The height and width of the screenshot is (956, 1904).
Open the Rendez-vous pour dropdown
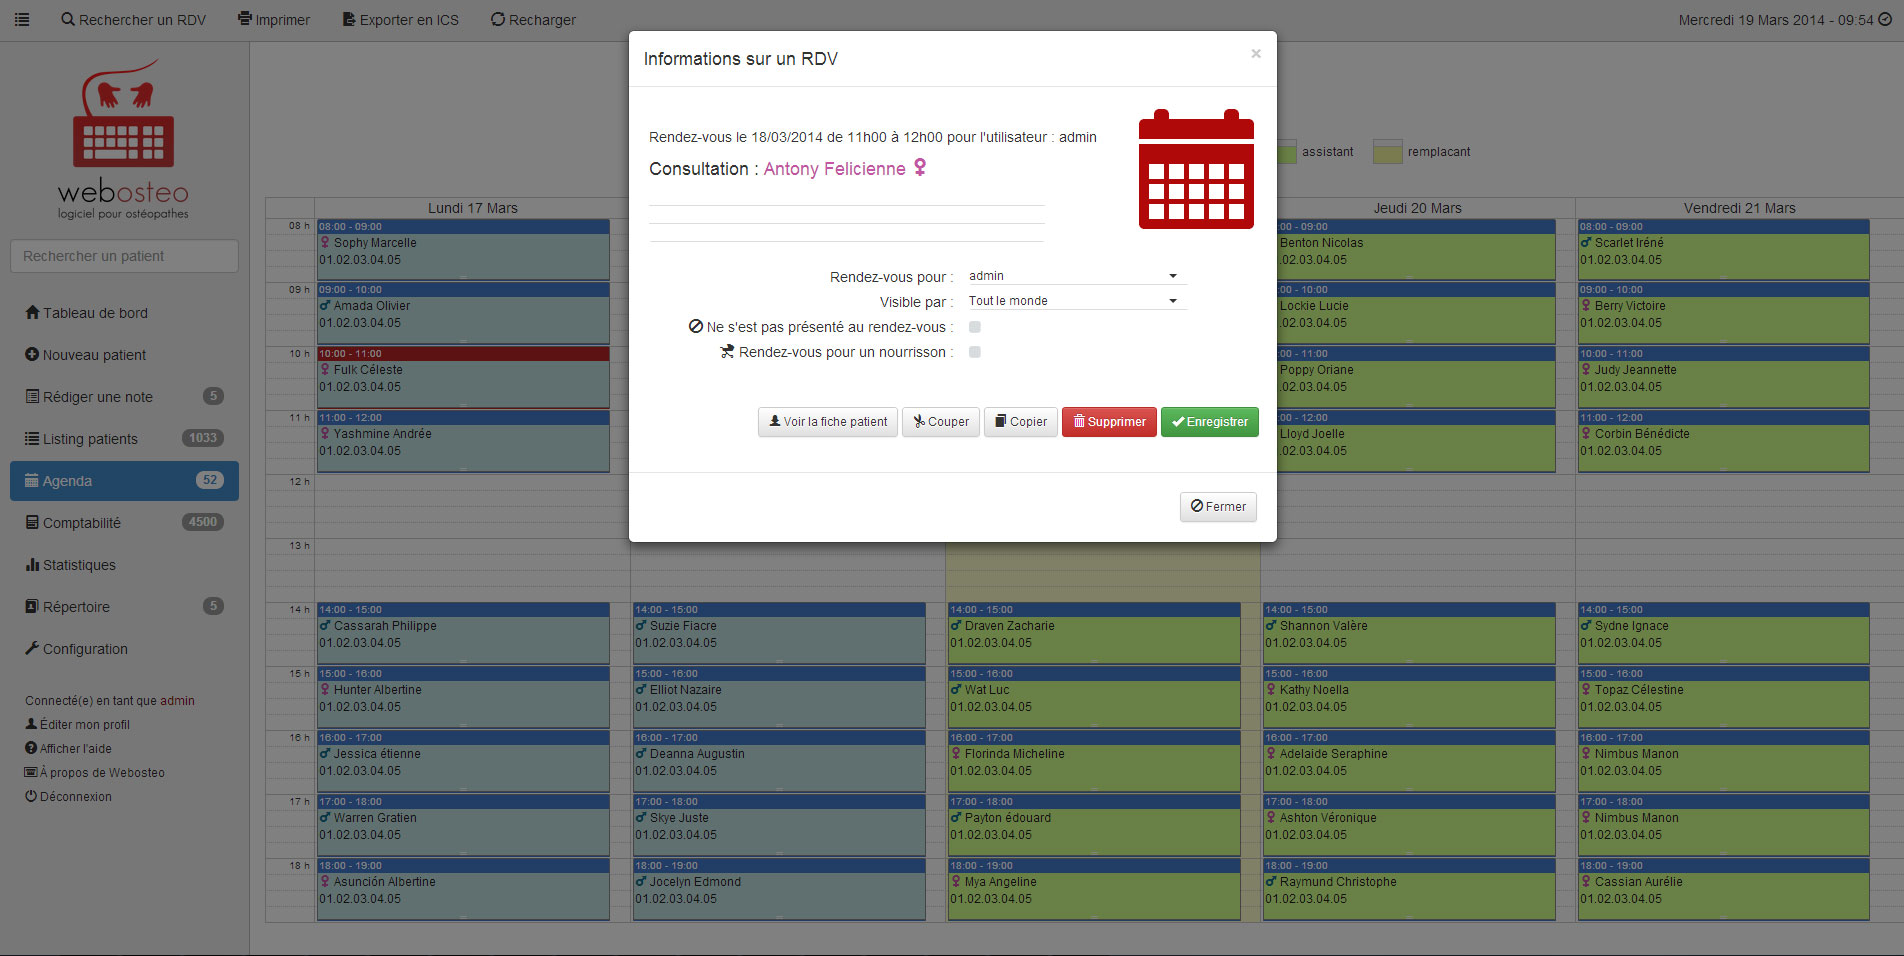click(1076, 276)
